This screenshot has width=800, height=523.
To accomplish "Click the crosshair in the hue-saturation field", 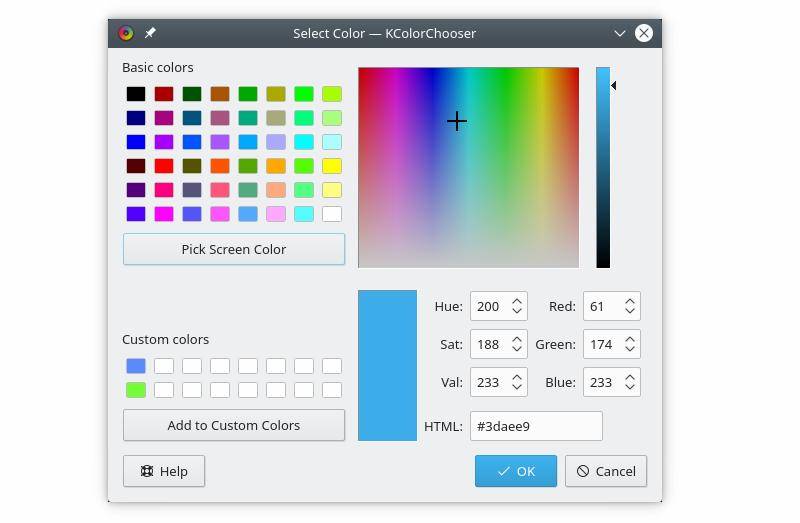I will point(457,121).
